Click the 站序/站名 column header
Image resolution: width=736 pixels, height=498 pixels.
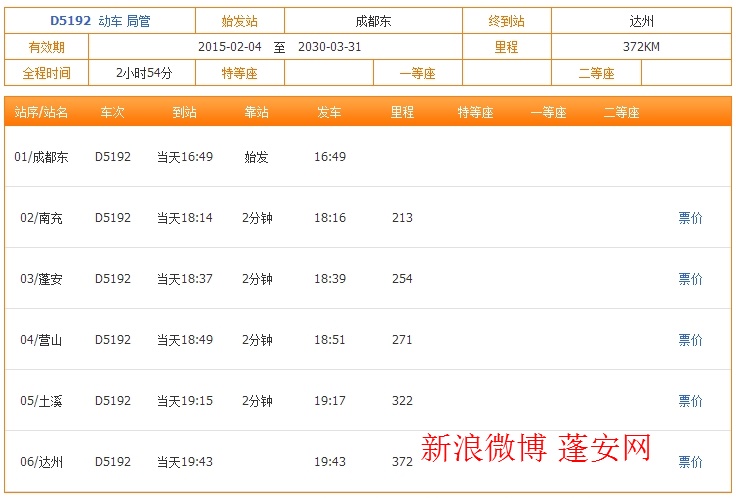(42, 113)
